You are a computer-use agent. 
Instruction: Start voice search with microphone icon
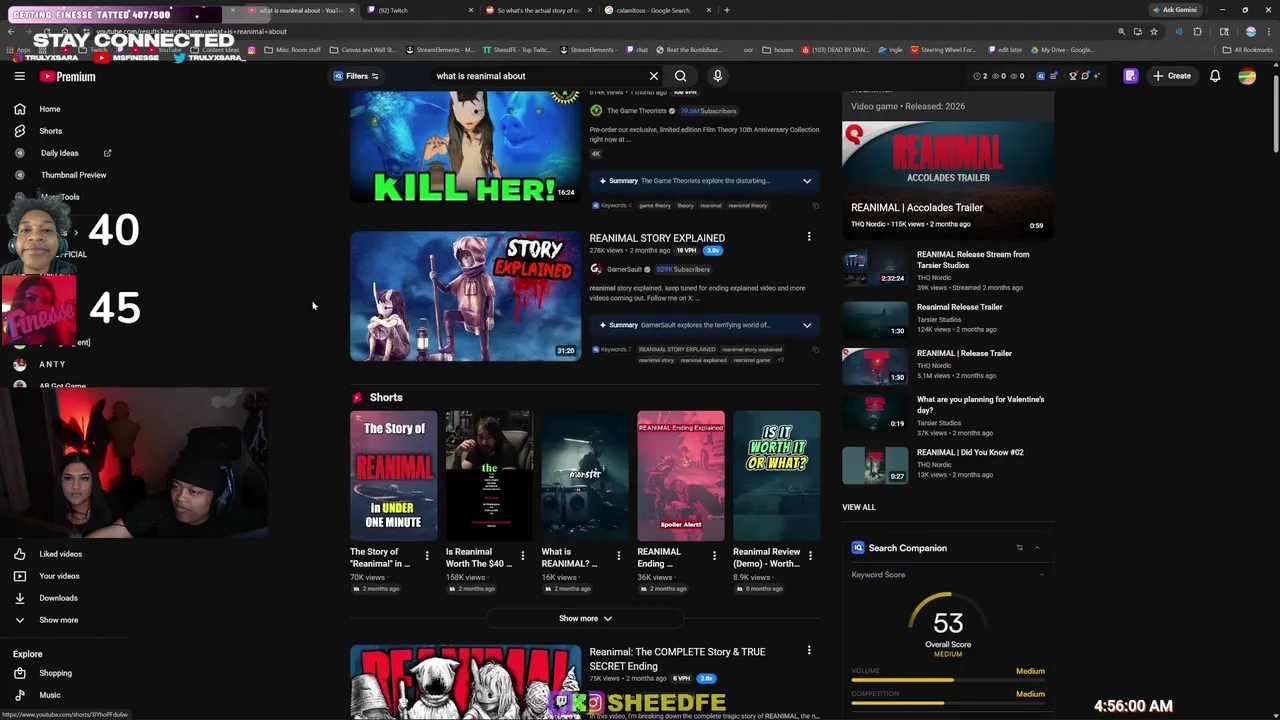click(717, 76)
